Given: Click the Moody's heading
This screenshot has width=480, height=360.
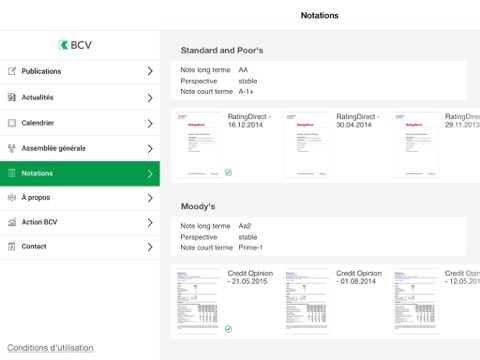Looking at the screenshot, I should (x=198, y=206).
